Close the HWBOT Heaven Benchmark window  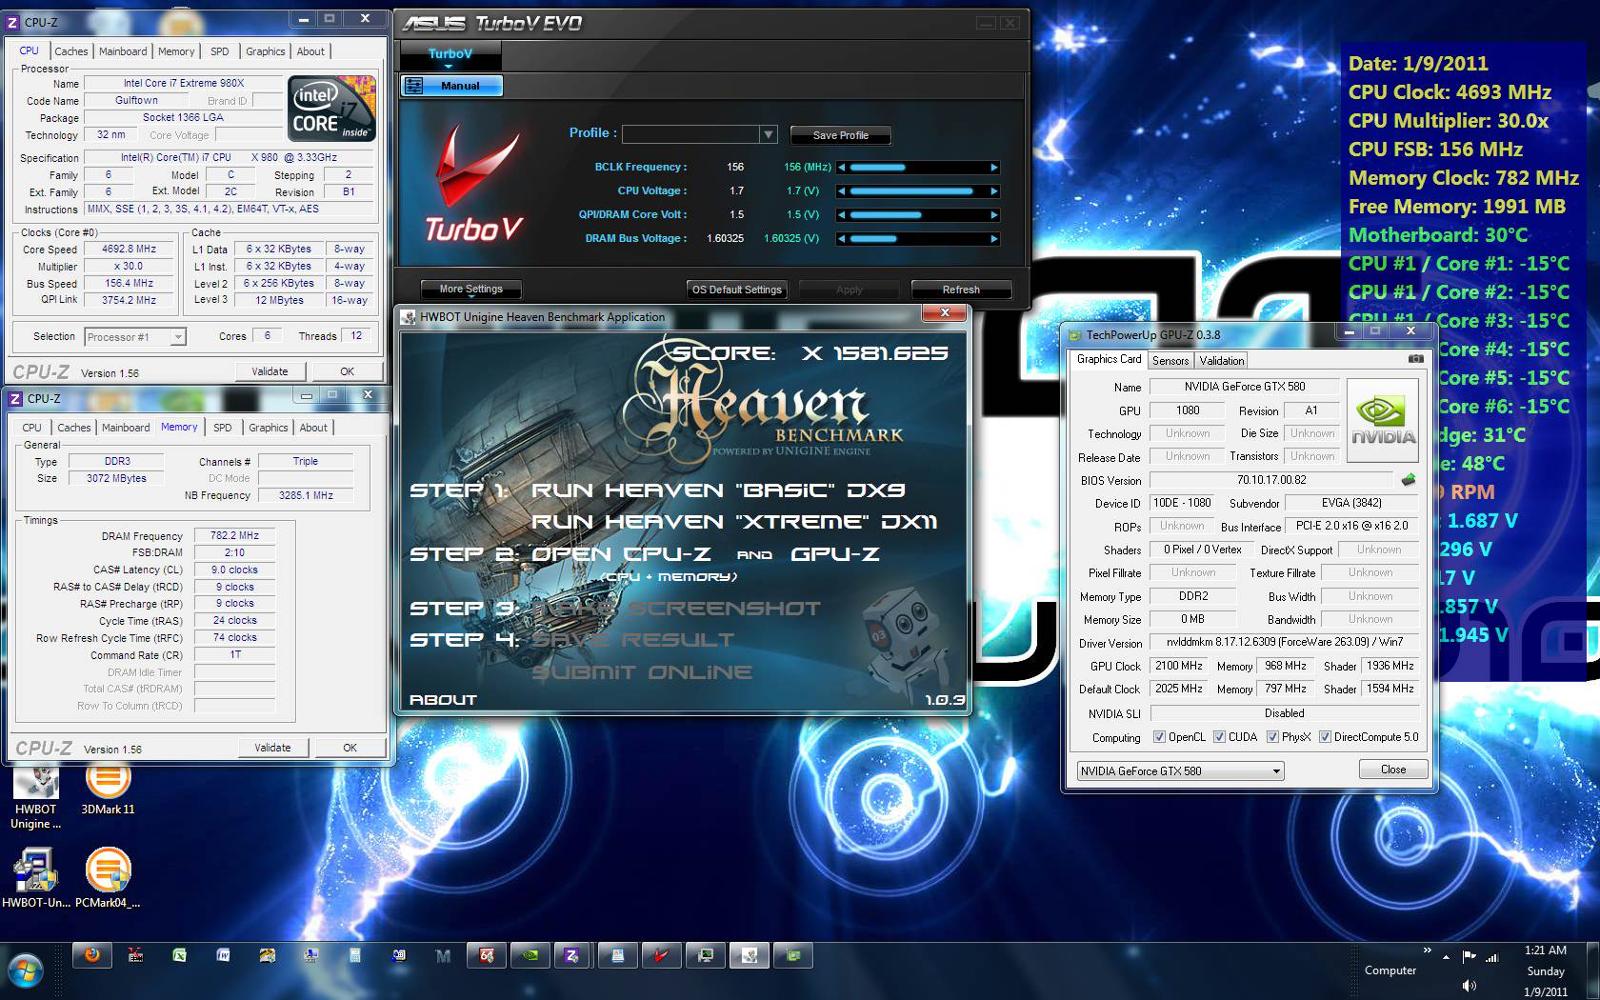pos(945,313)
